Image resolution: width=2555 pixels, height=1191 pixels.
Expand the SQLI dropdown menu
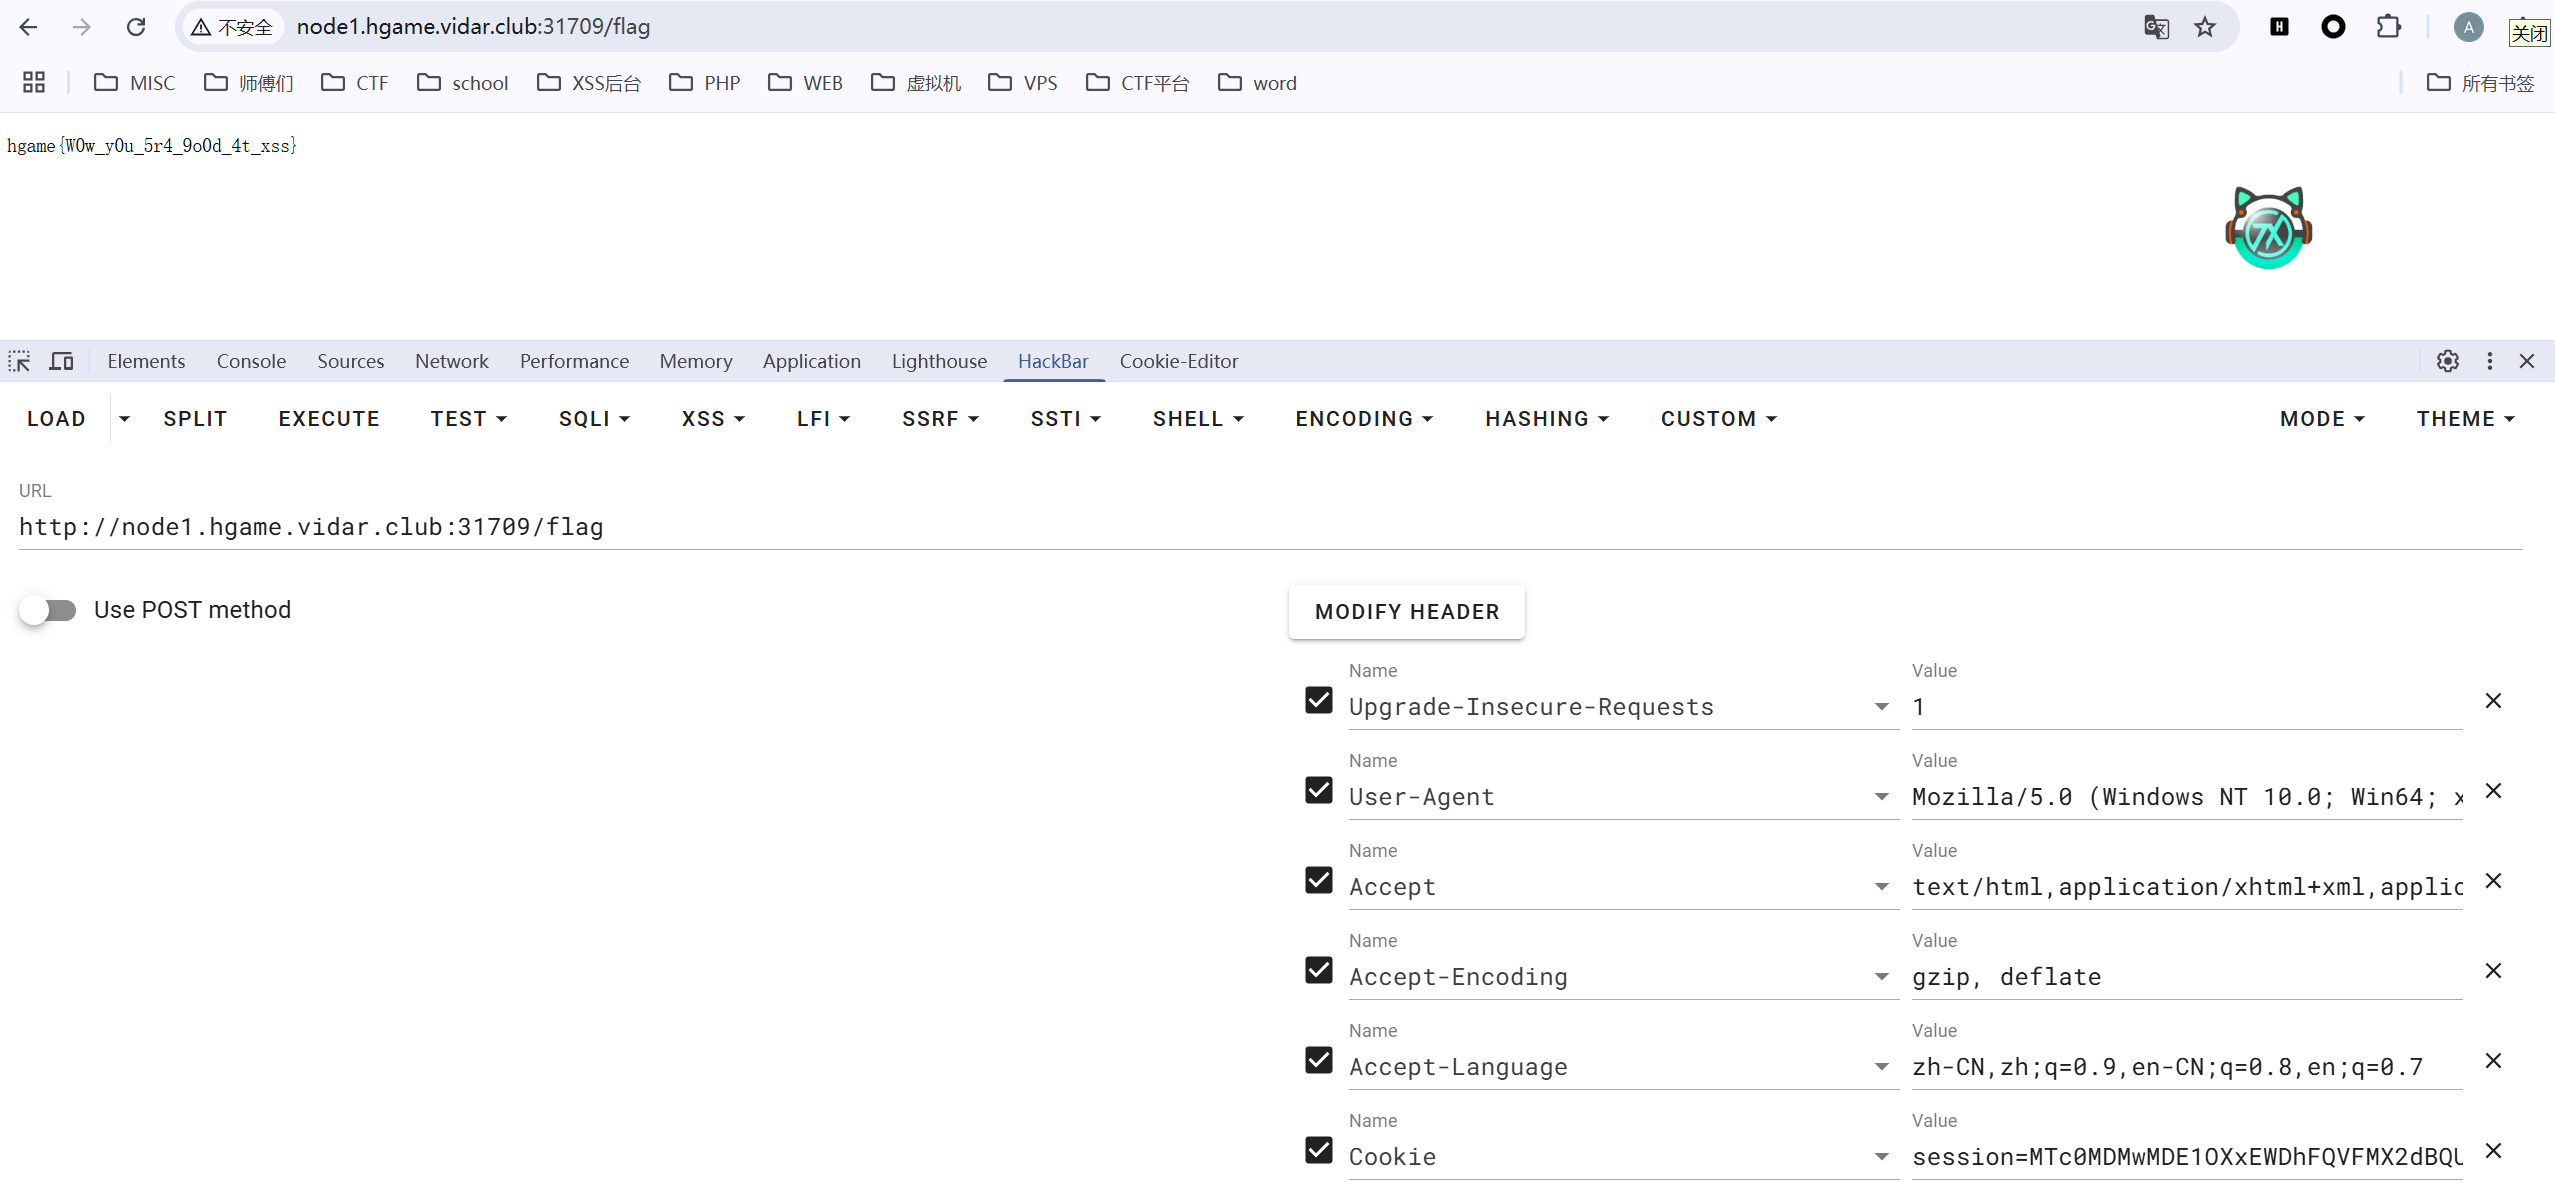click(594, 419)
